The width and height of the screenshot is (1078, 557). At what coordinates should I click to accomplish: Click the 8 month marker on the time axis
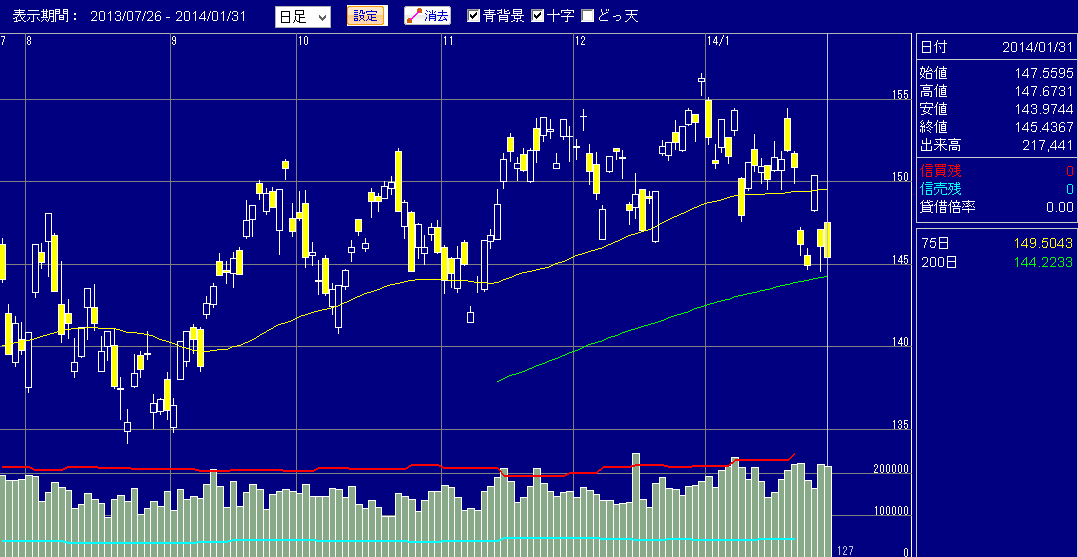(x=29, y=41)
